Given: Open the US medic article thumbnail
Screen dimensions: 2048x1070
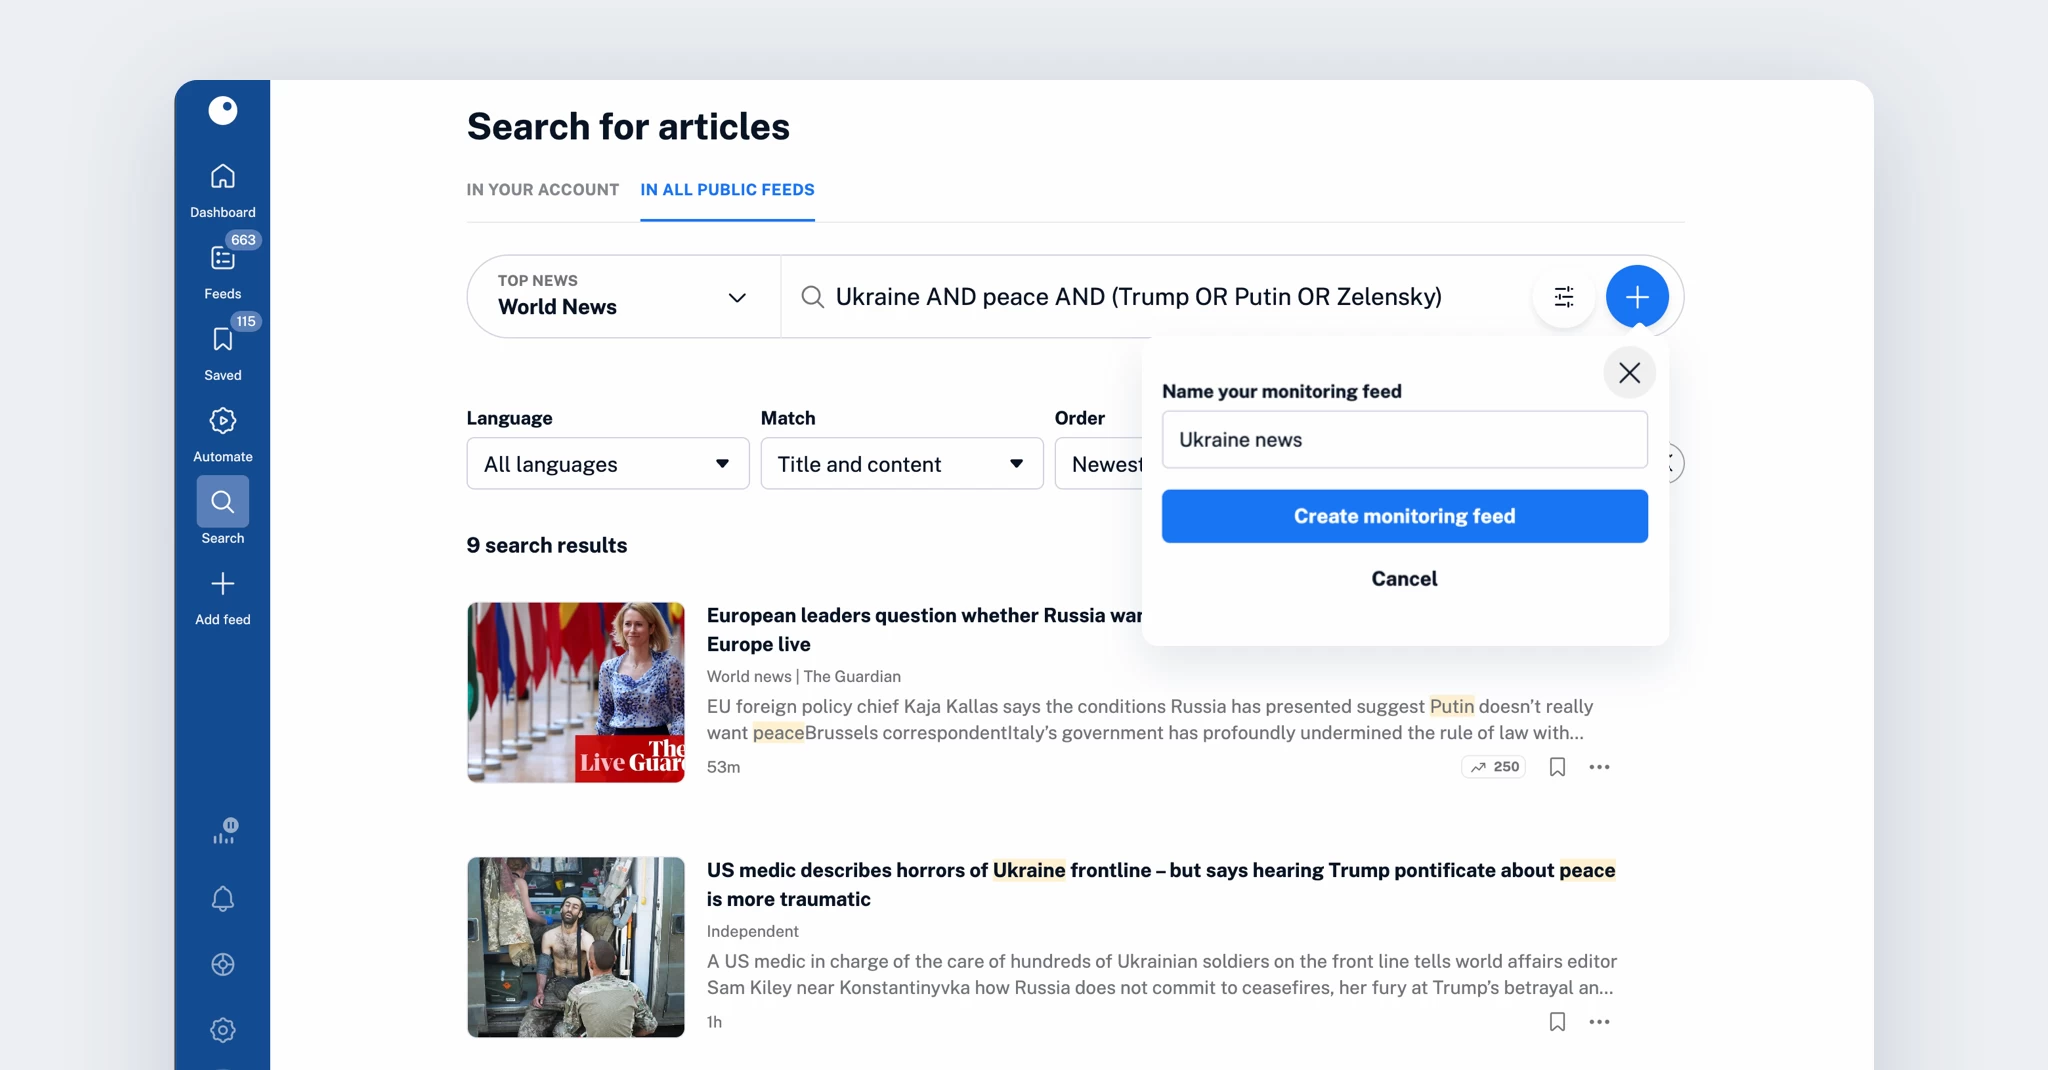Looking at the screenshot, I should click(x=576, y=947).
